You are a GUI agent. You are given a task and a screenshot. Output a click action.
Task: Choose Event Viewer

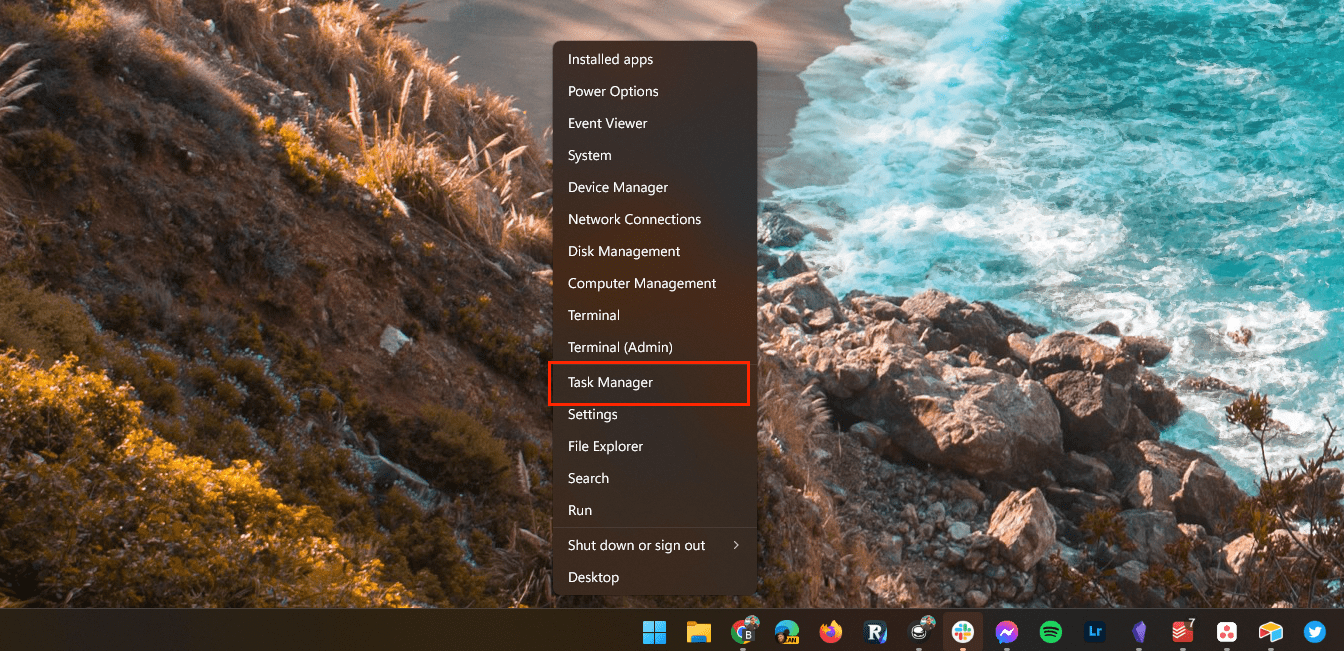click(x=654, y=123)
